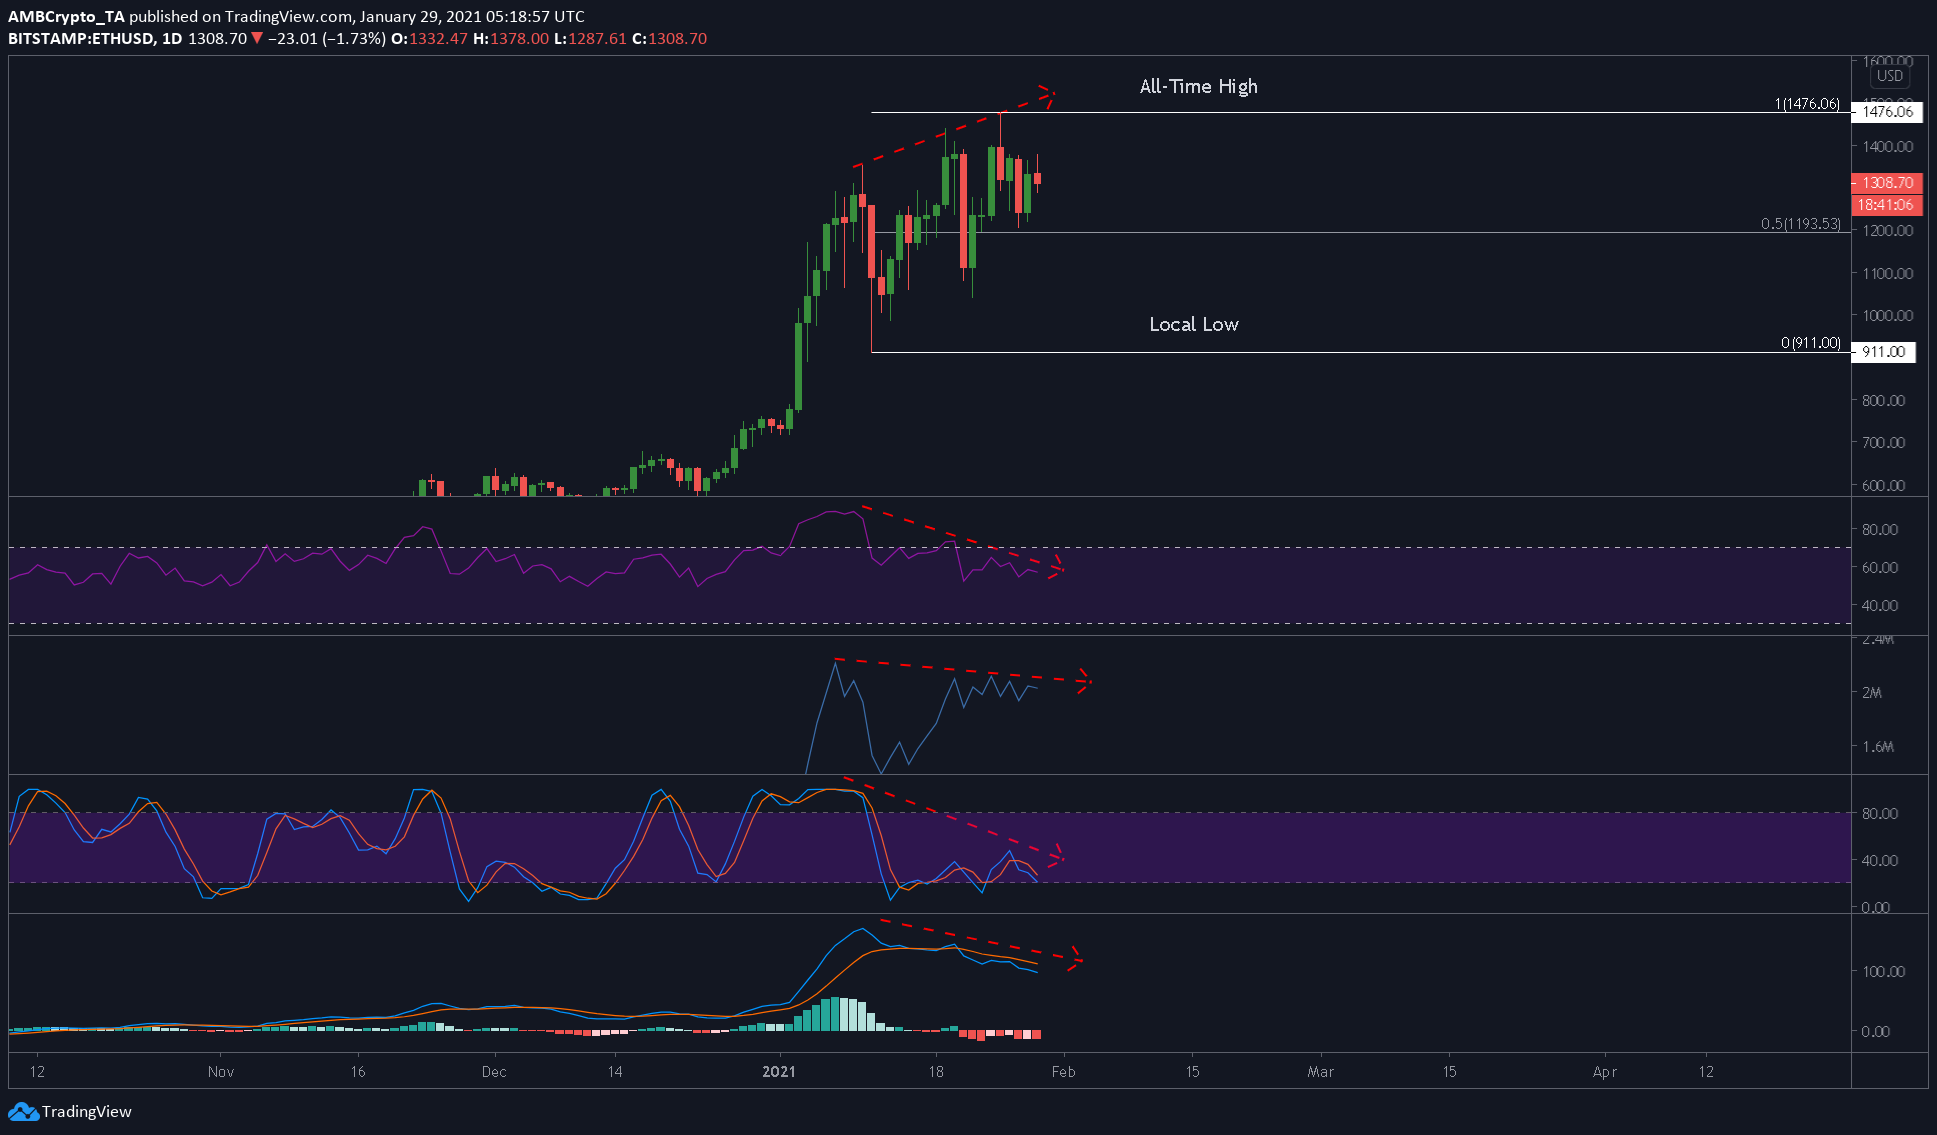This screenshot has height=1135, width=1937.
Task: Click the 2M label on volume pane scale
Action: (x=1872, y=692)
